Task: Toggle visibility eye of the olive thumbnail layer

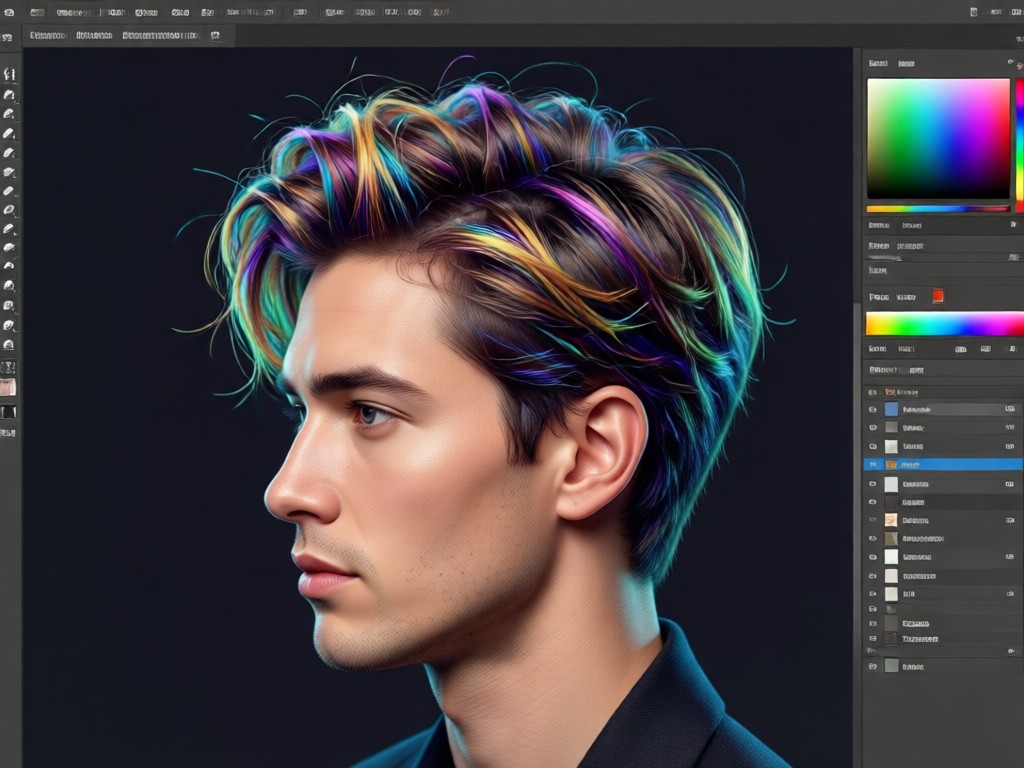Action: pyautogui.click(x=872, y=539)
